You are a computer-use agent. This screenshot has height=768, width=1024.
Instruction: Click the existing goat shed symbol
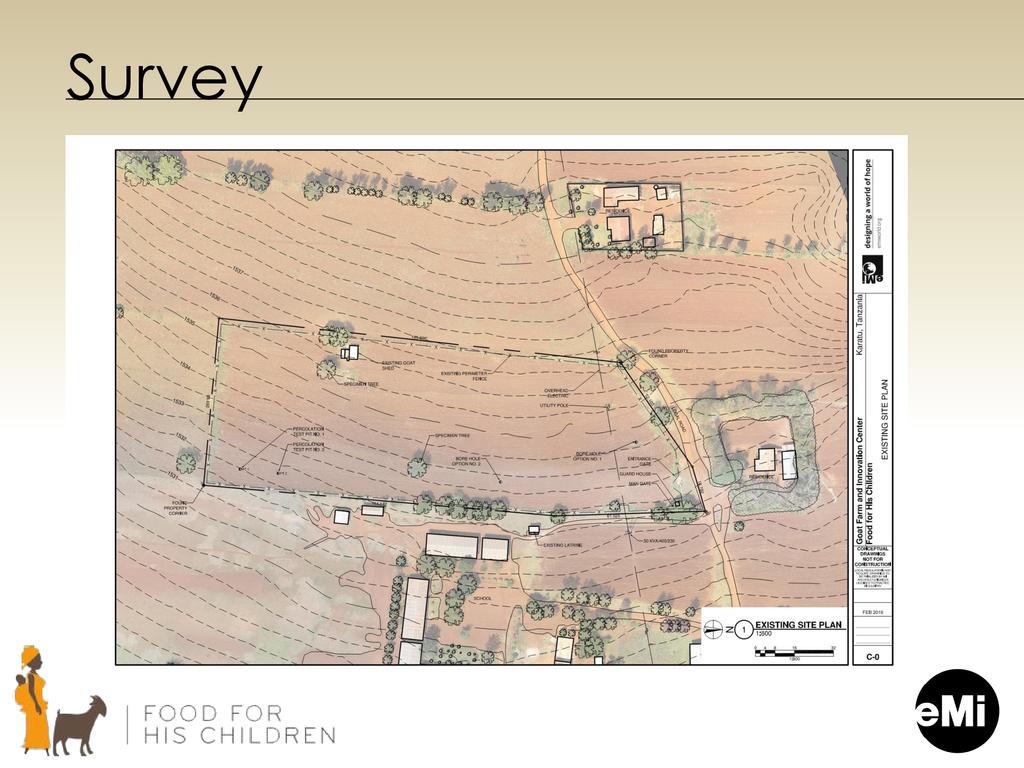point(349,352)
